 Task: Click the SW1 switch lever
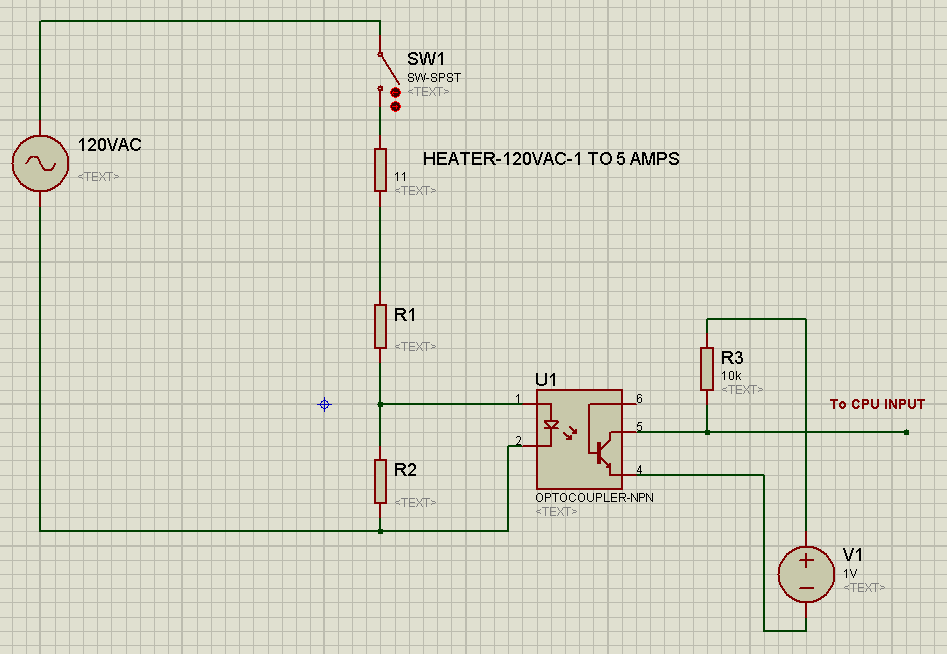point(385,70)
